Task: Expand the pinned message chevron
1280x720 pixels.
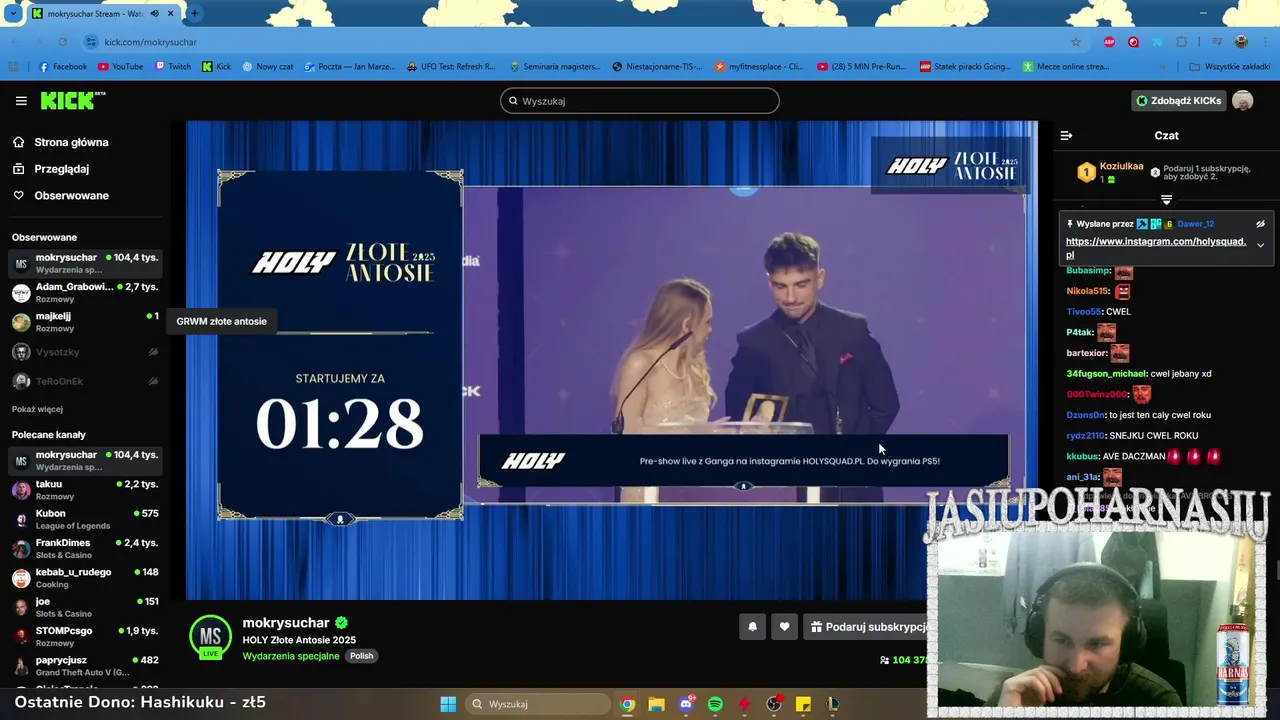Action: coord(1260,245)
